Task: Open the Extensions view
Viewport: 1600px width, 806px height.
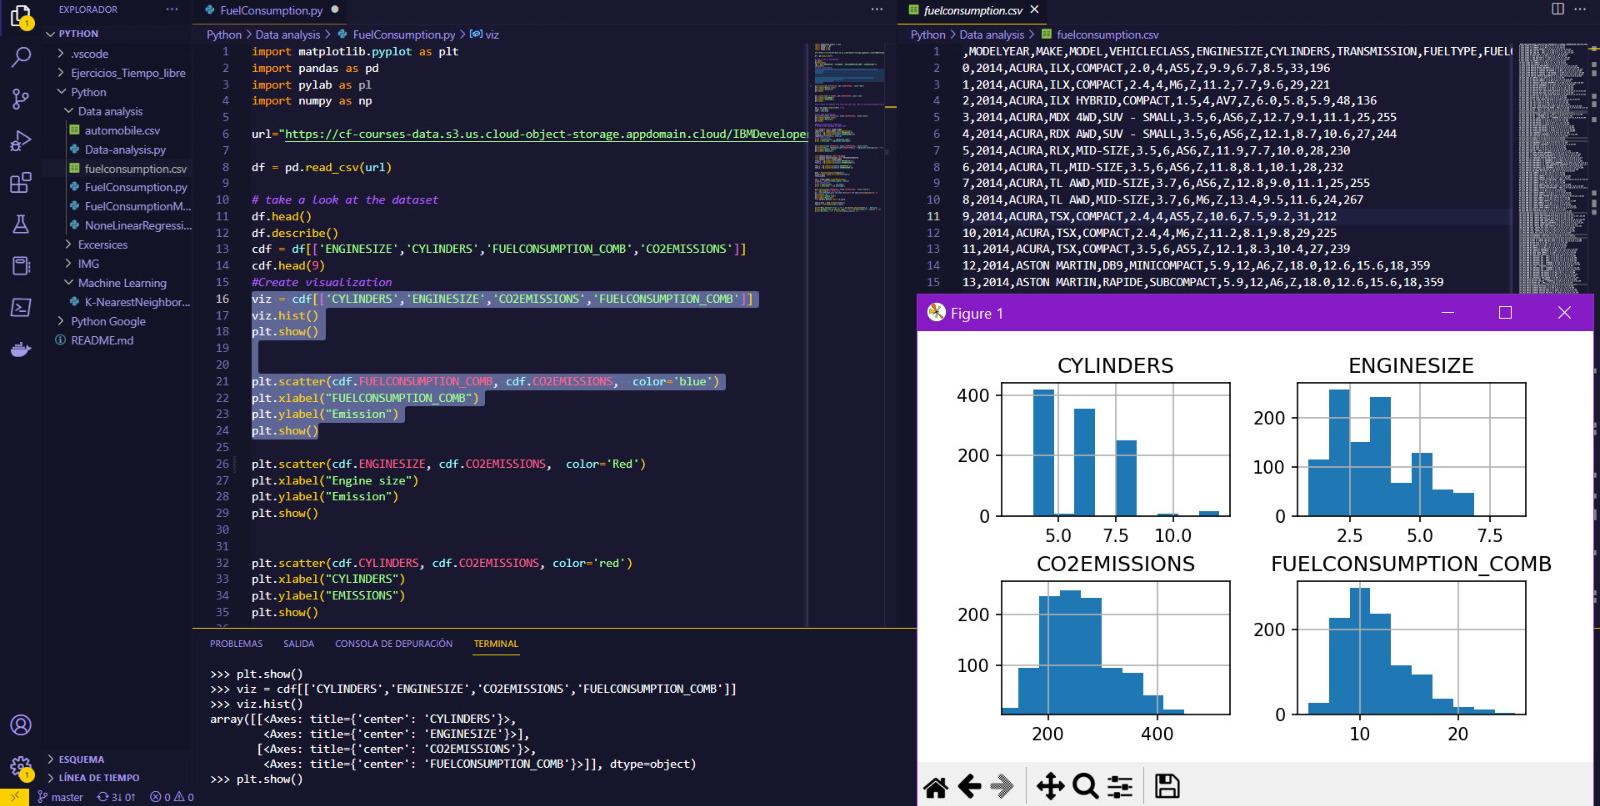Action: click(20, 183)
